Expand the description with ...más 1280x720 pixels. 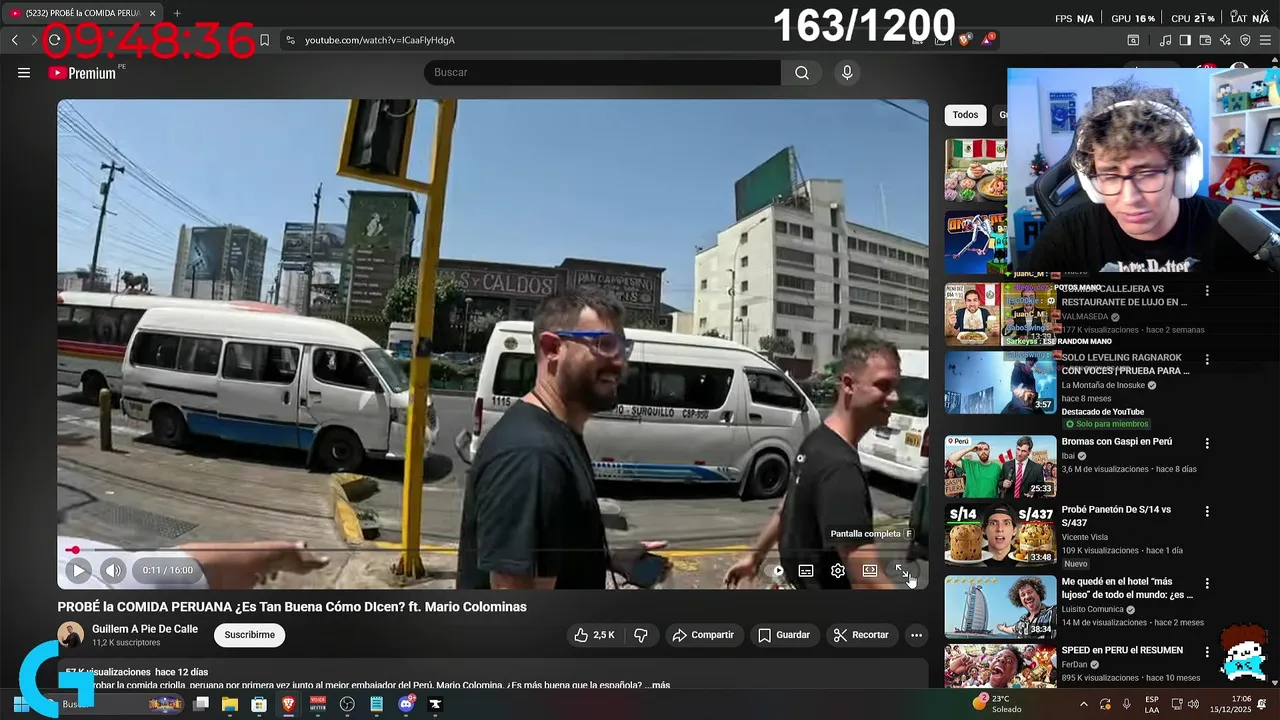coord(657,685)
